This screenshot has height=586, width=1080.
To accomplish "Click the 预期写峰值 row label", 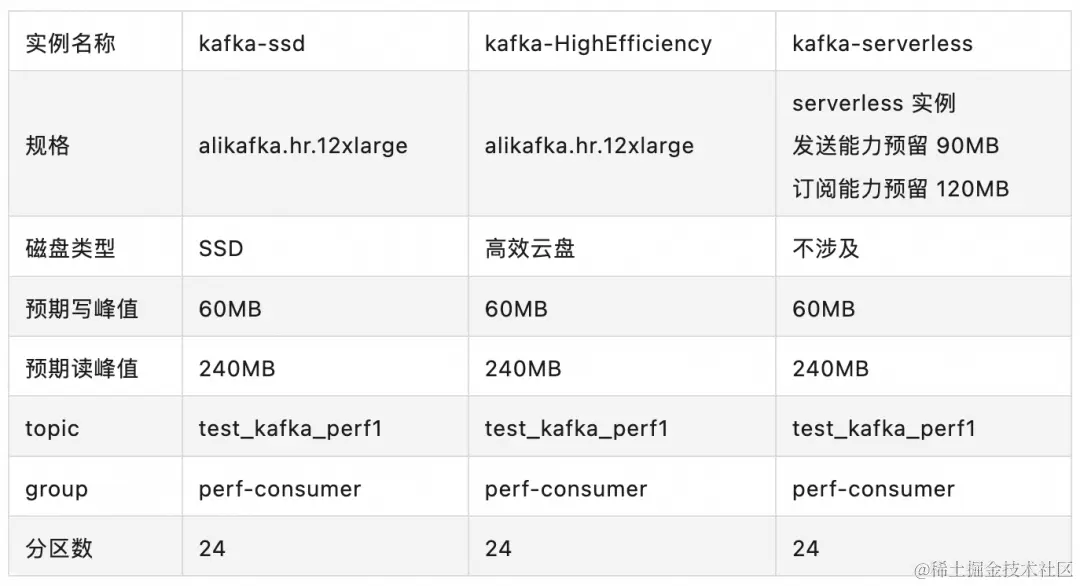I will (82, 309).
